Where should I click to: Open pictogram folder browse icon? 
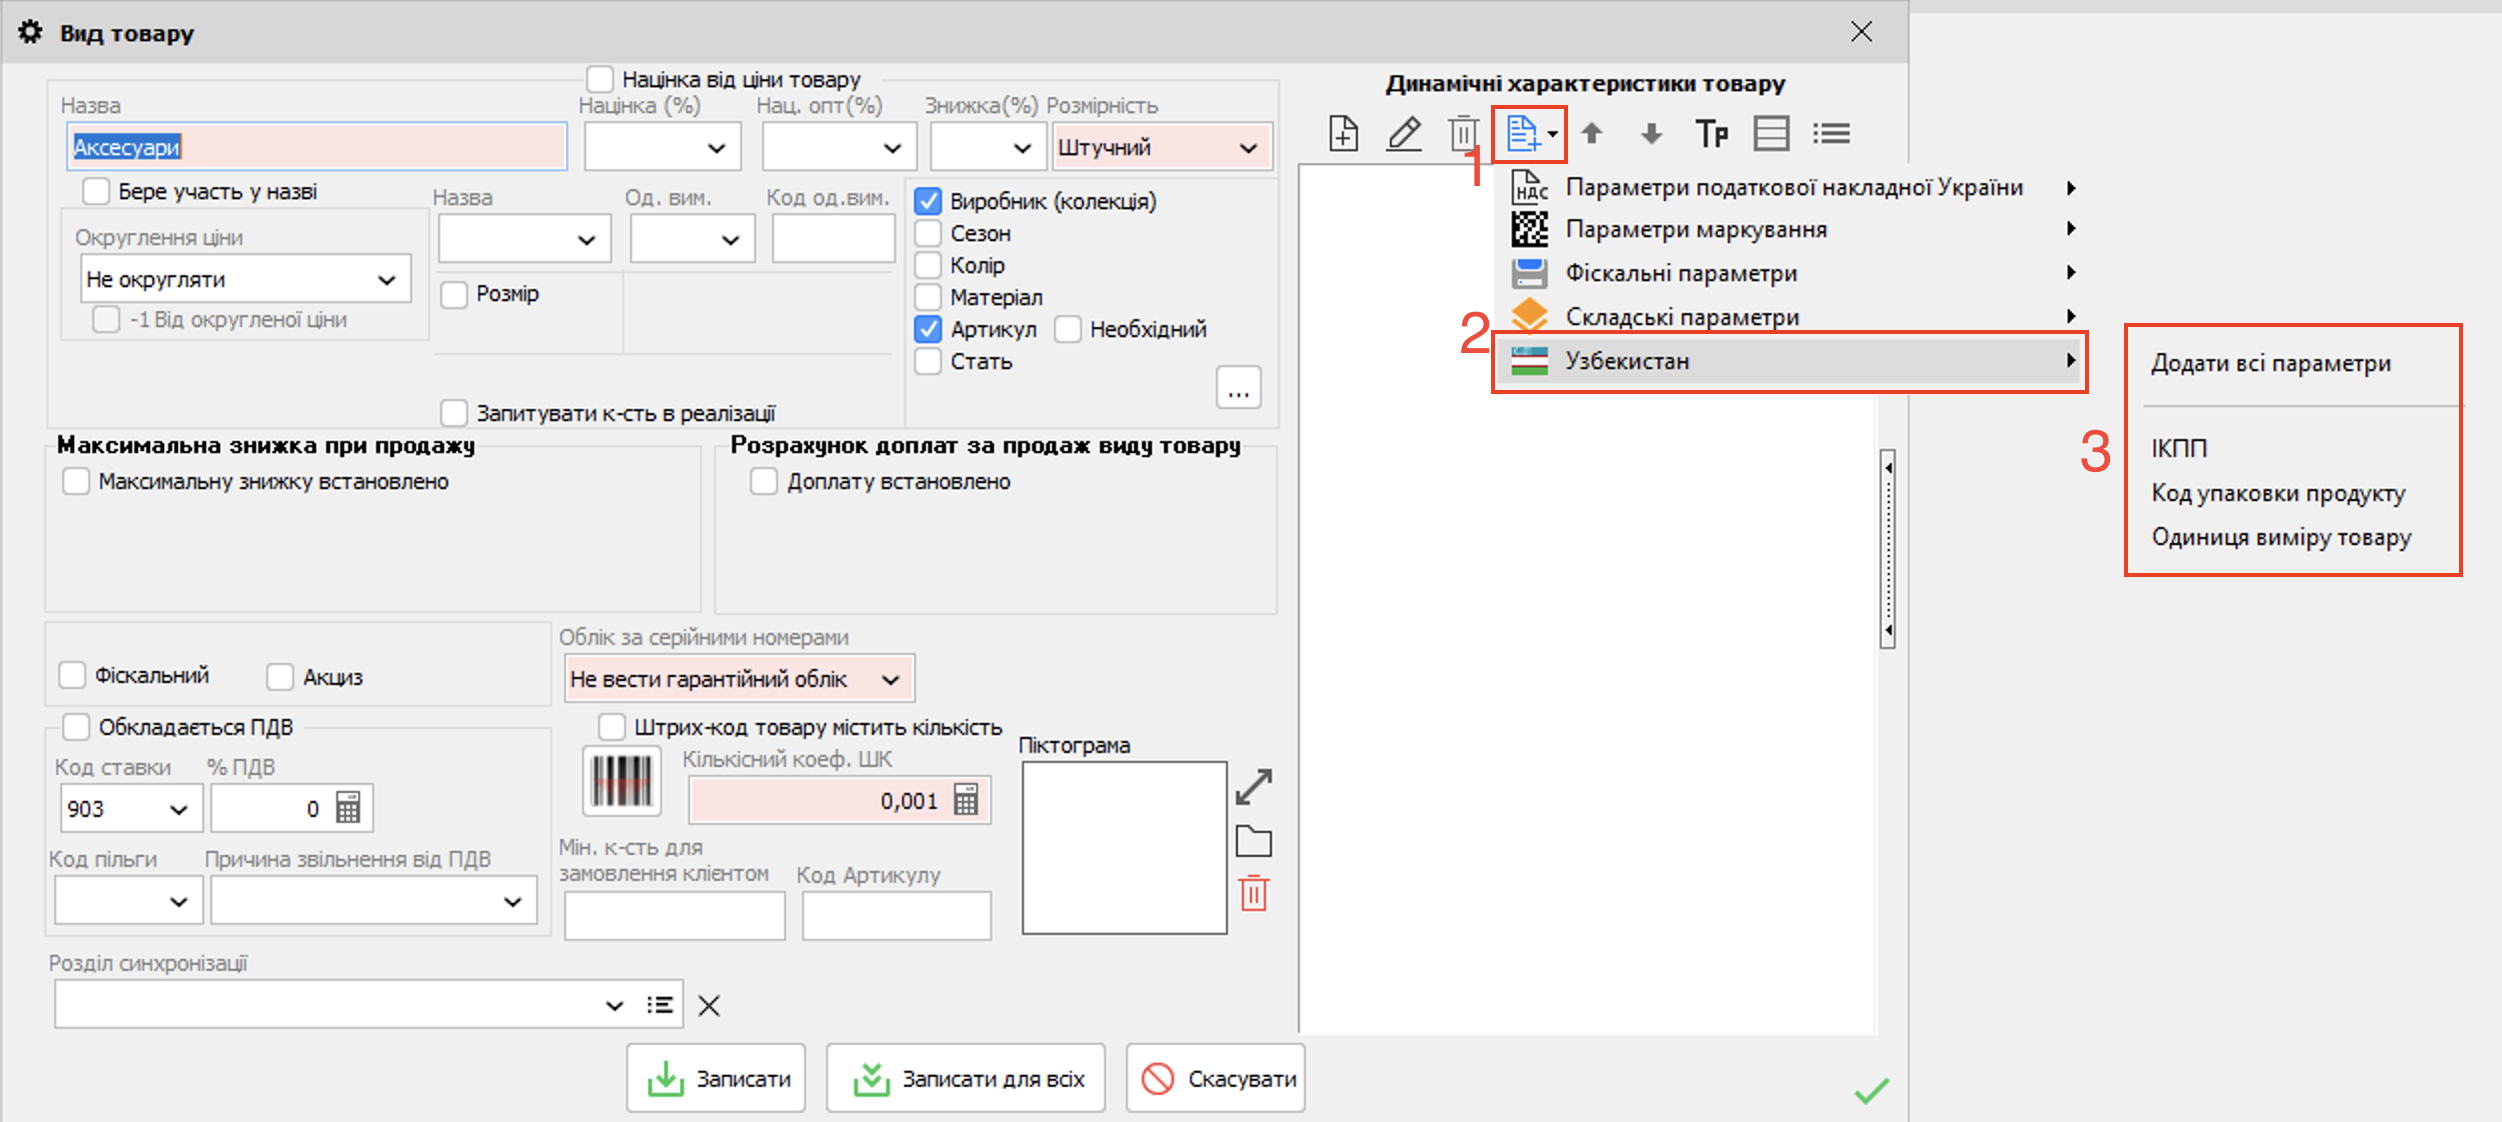pyautogui.click(x=1253, y=842)
